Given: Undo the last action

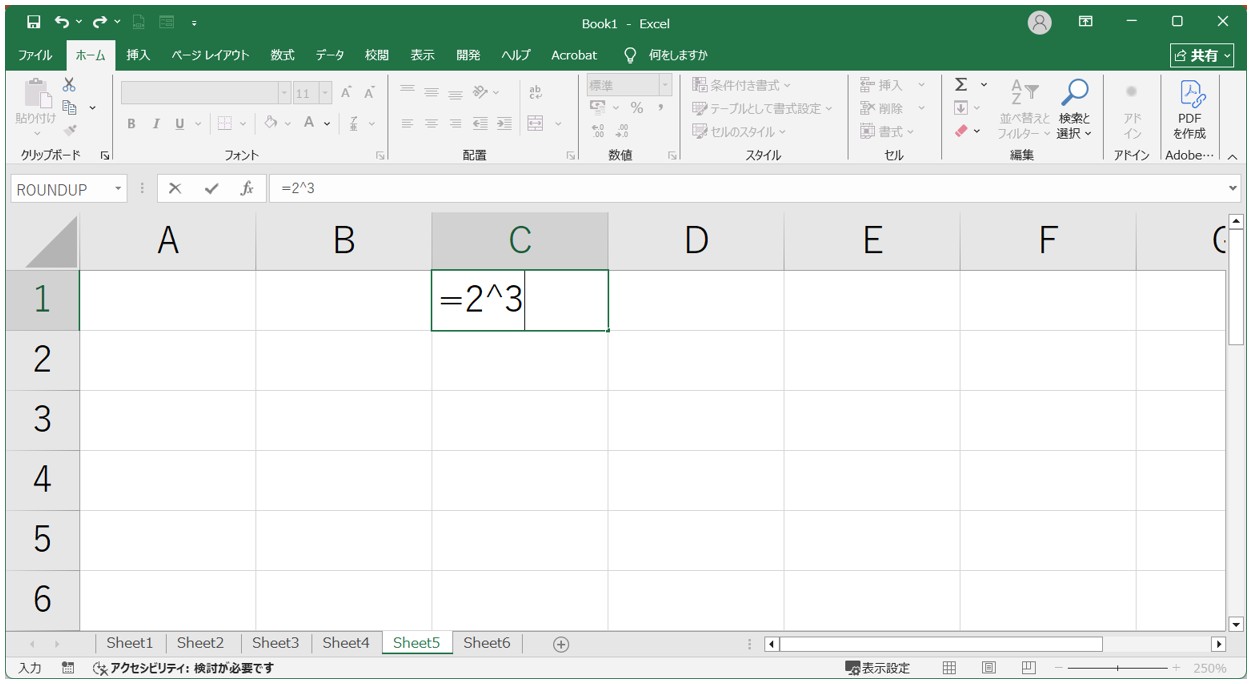Looking at the screenshot, I should point(63,22).
